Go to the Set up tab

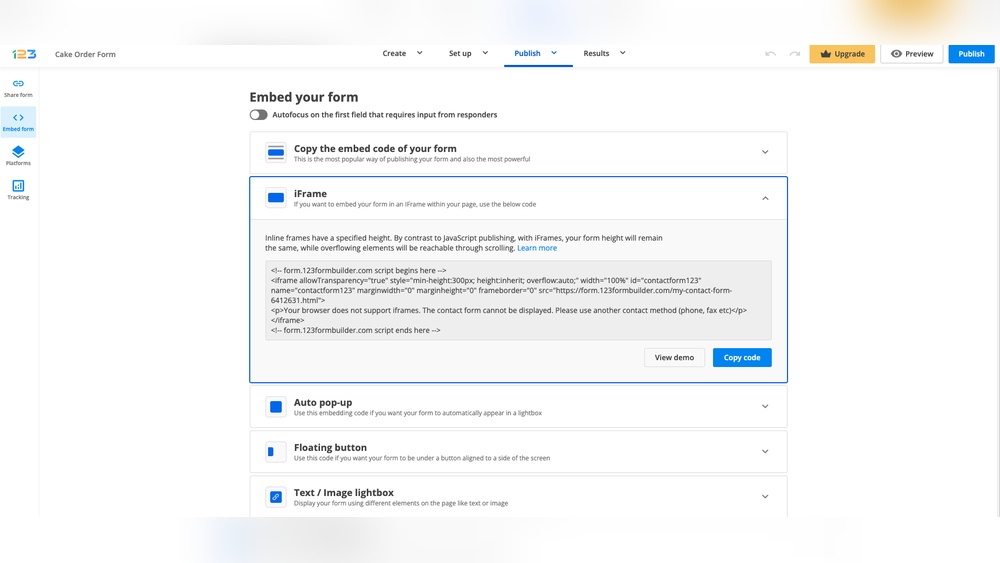460,54
